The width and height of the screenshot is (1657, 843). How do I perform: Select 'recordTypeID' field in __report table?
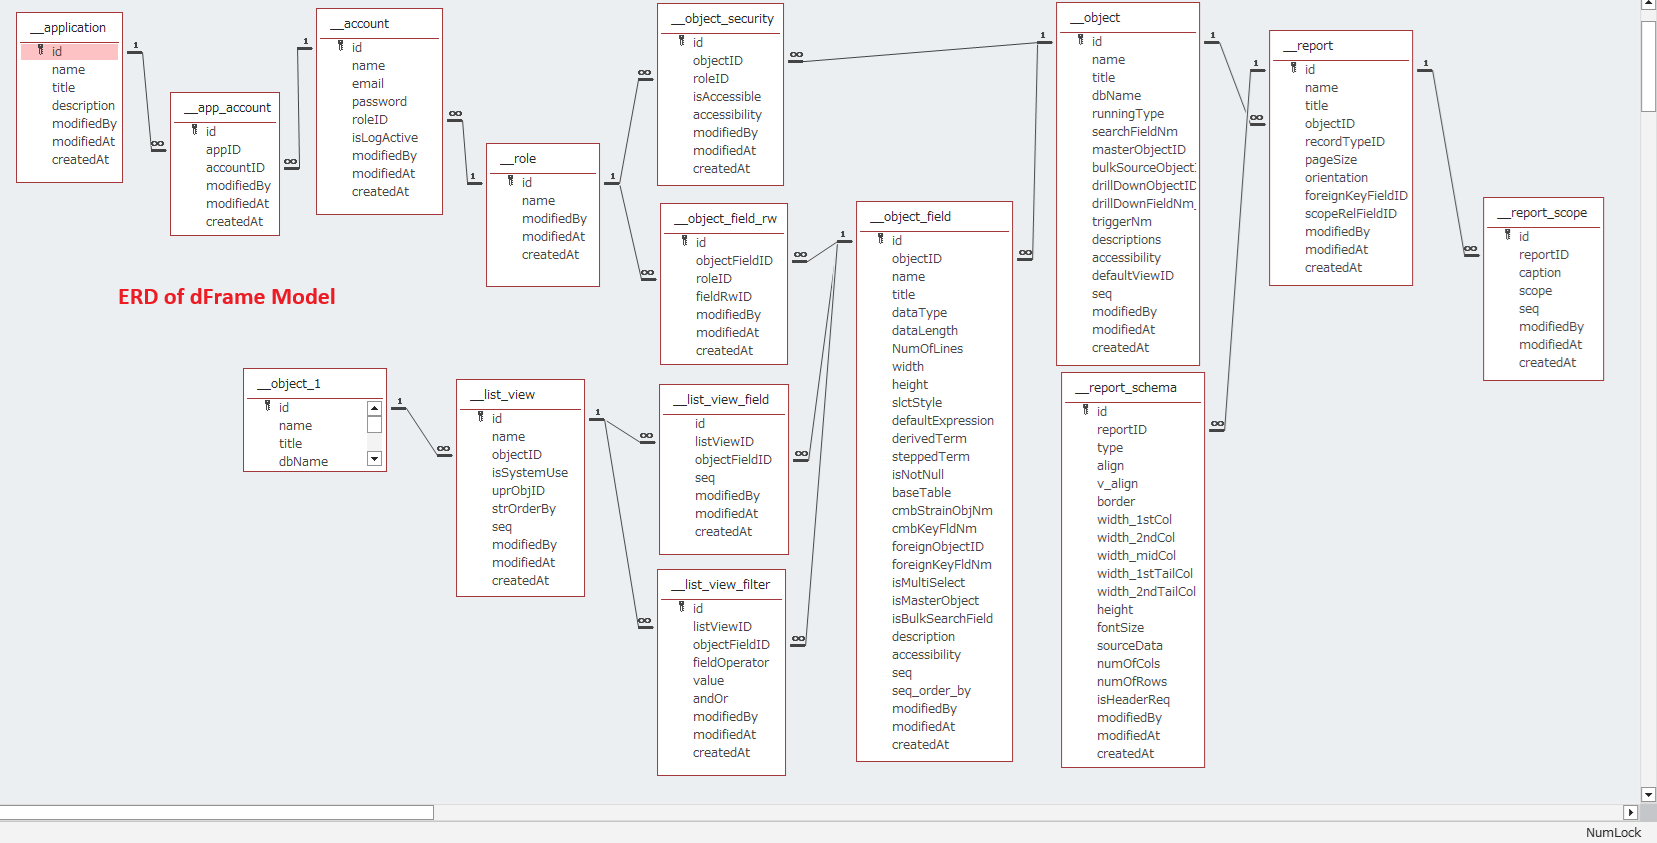1344,141
